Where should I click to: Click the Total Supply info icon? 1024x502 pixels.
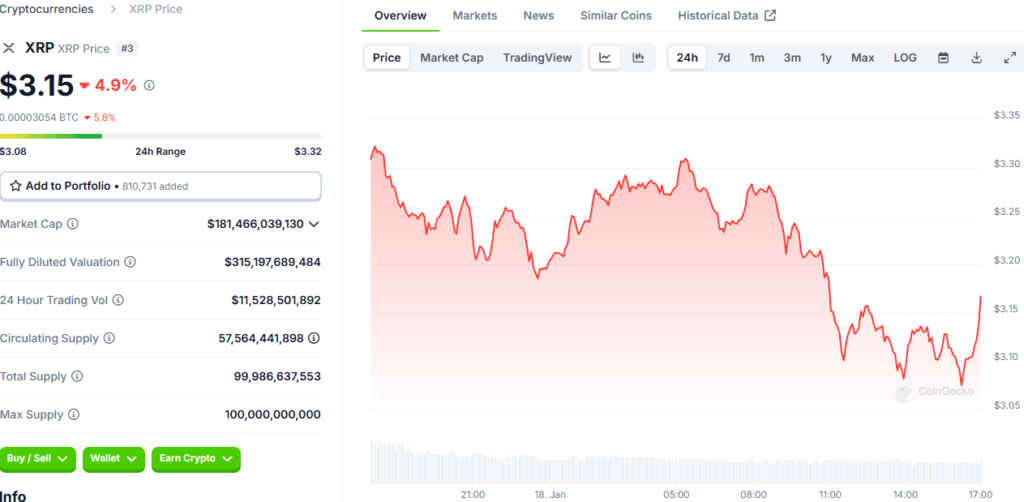pyautogui.click(x=77, y=376)
